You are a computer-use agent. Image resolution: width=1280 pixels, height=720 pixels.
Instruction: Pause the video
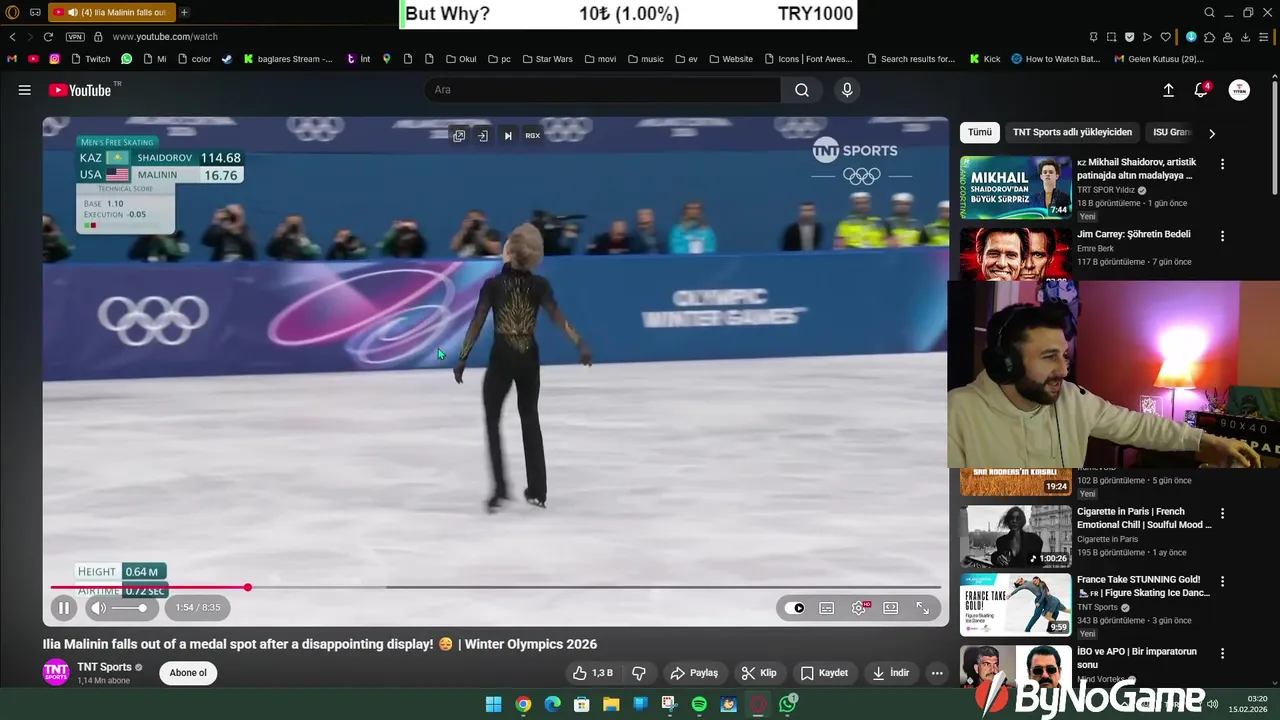(x=63, y=607)
